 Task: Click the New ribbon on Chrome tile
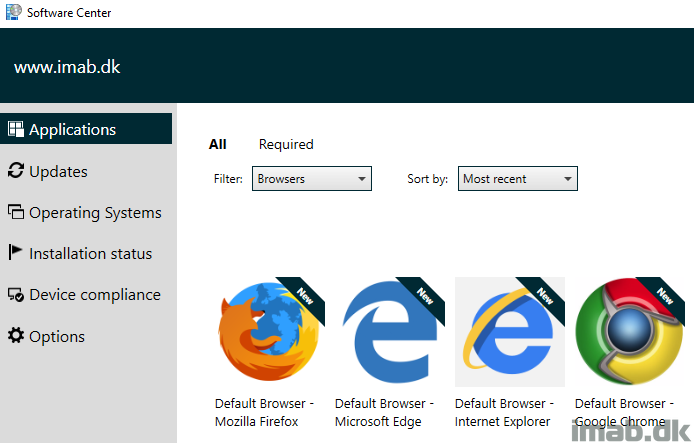point(665,296)
